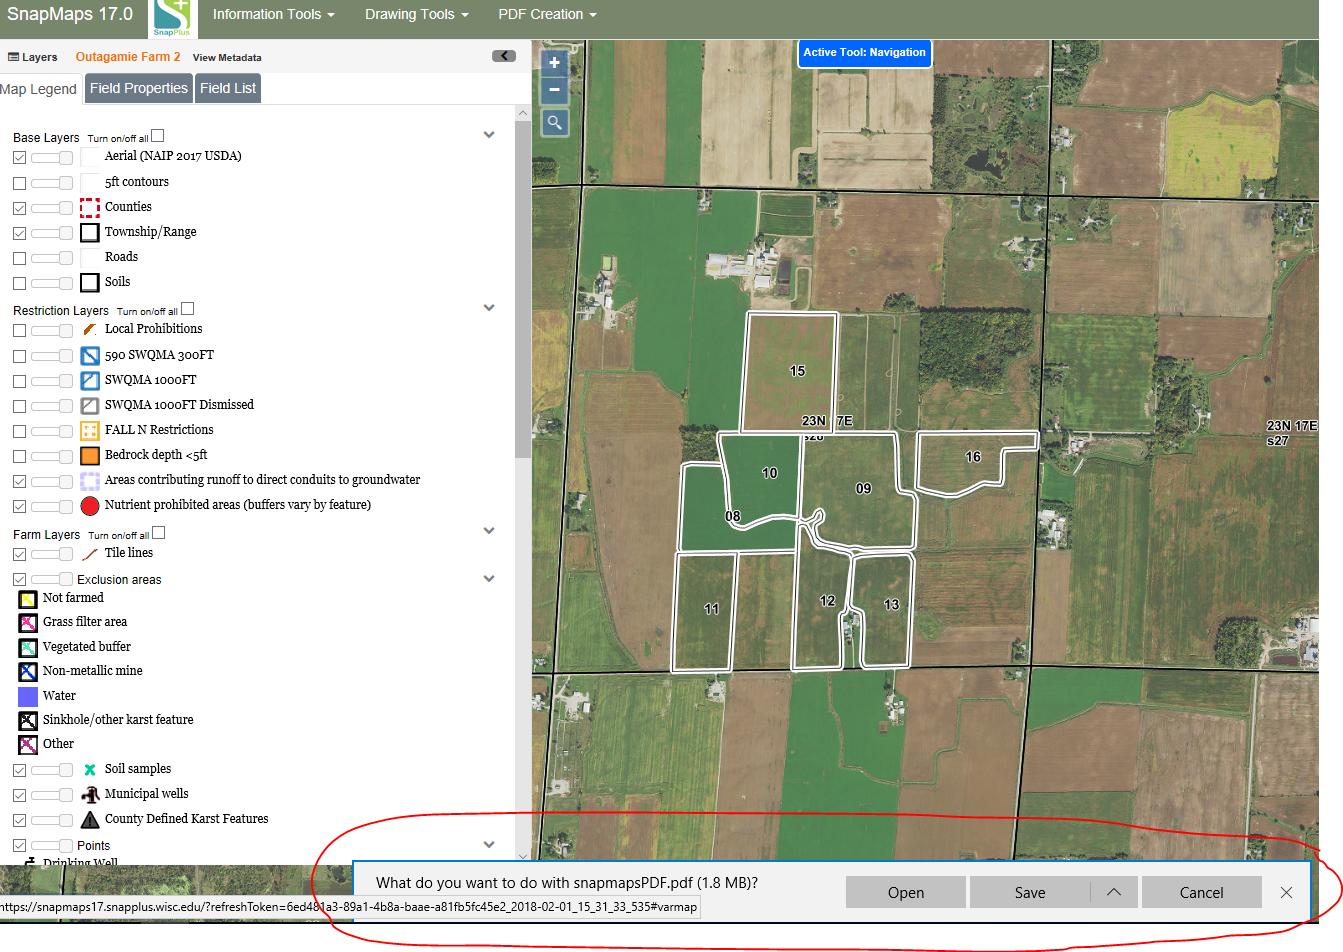Collapse the Exclusion areas chevron
The height and width of the screenshot is (952, 1343).
(489, 579)
